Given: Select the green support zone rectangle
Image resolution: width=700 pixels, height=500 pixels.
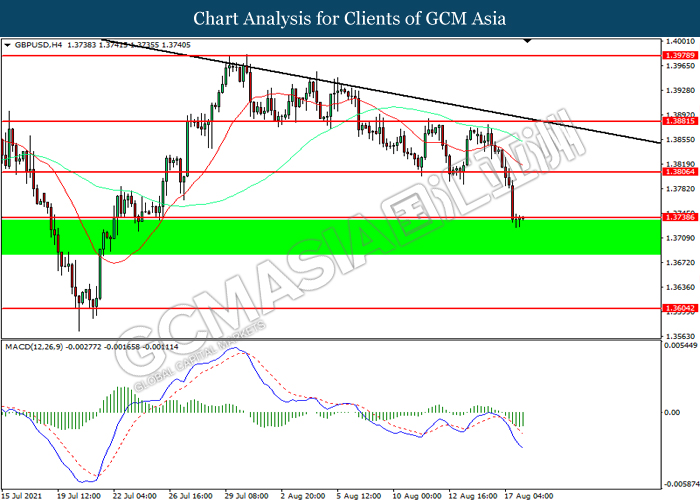Looking at the screenshot, I should click(331, 237).
